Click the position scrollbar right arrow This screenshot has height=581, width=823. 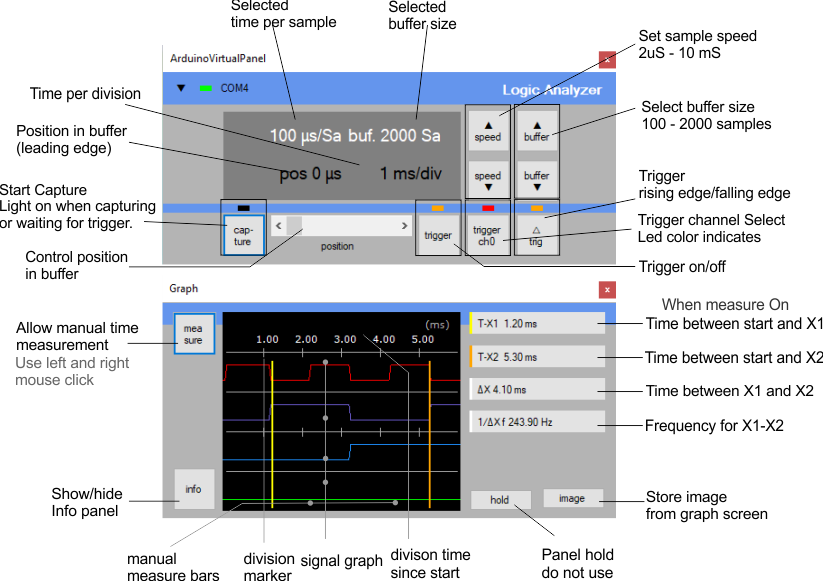404,226
